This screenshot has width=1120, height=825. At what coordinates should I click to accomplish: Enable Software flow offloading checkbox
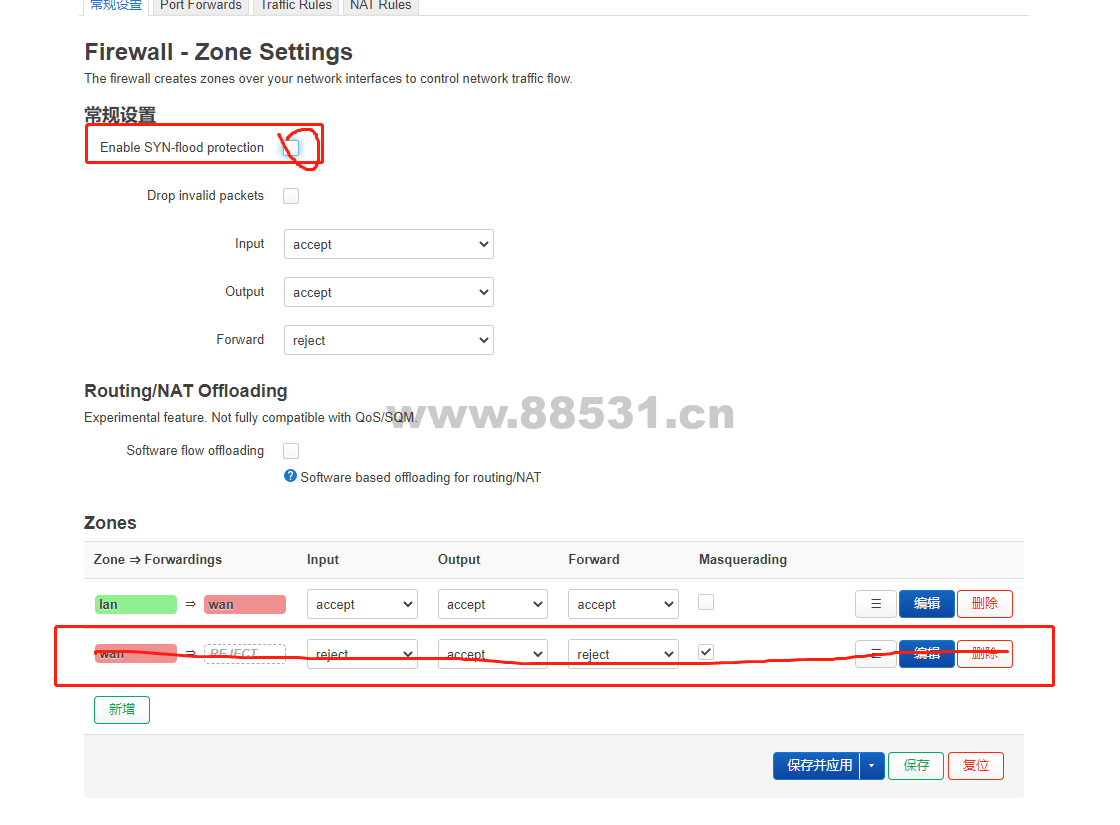[x=291, y=451]
